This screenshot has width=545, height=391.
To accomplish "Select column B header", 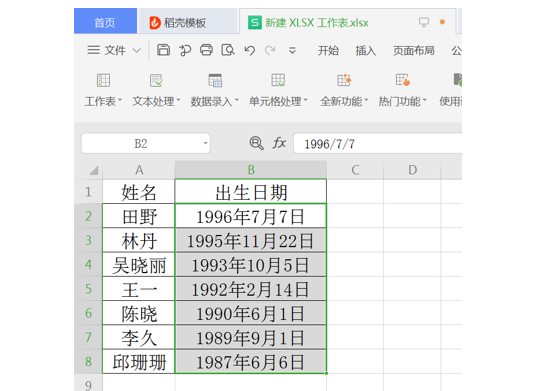I will [x=251, y=170].
